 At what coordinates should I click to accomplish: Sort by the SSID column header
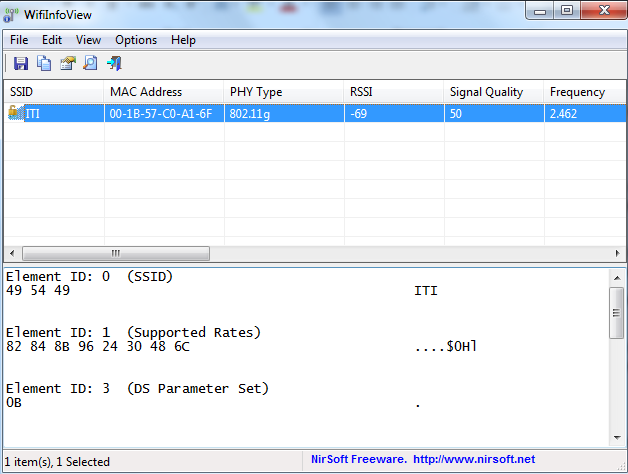coord(54,92)
